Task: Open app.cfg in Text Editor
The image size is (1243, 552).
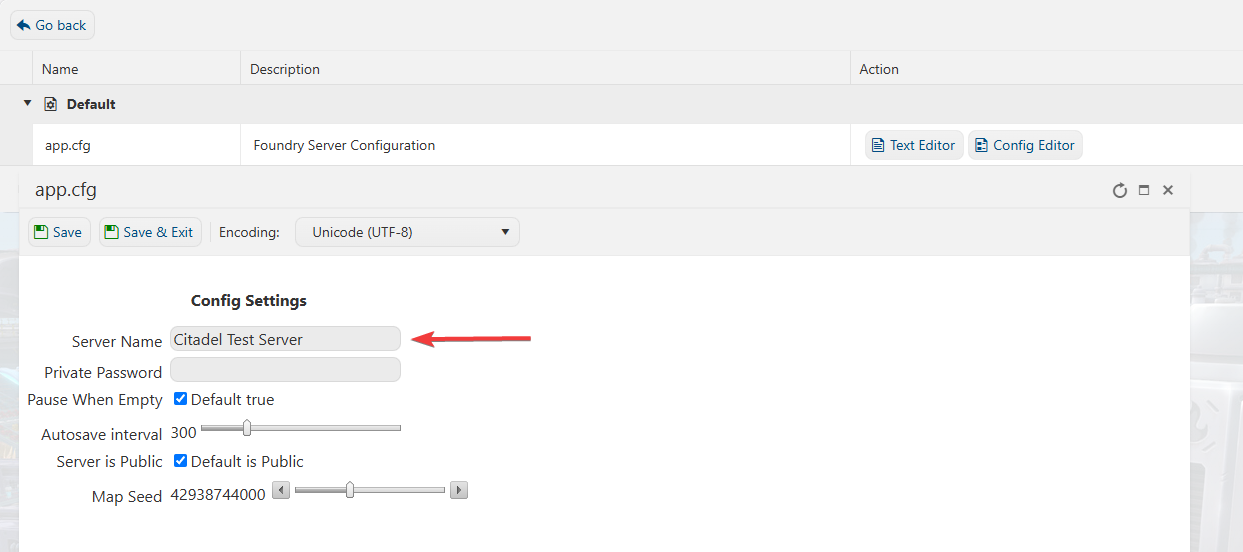Action: pyautogui.click(x=914, y=145)
